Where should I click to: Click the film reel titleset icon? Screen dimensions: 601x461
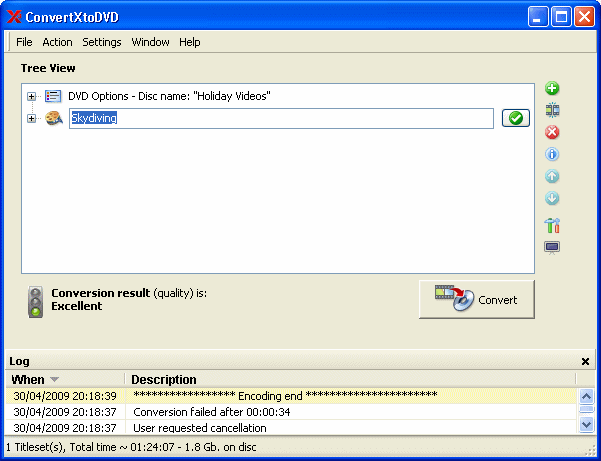point(54,118)
